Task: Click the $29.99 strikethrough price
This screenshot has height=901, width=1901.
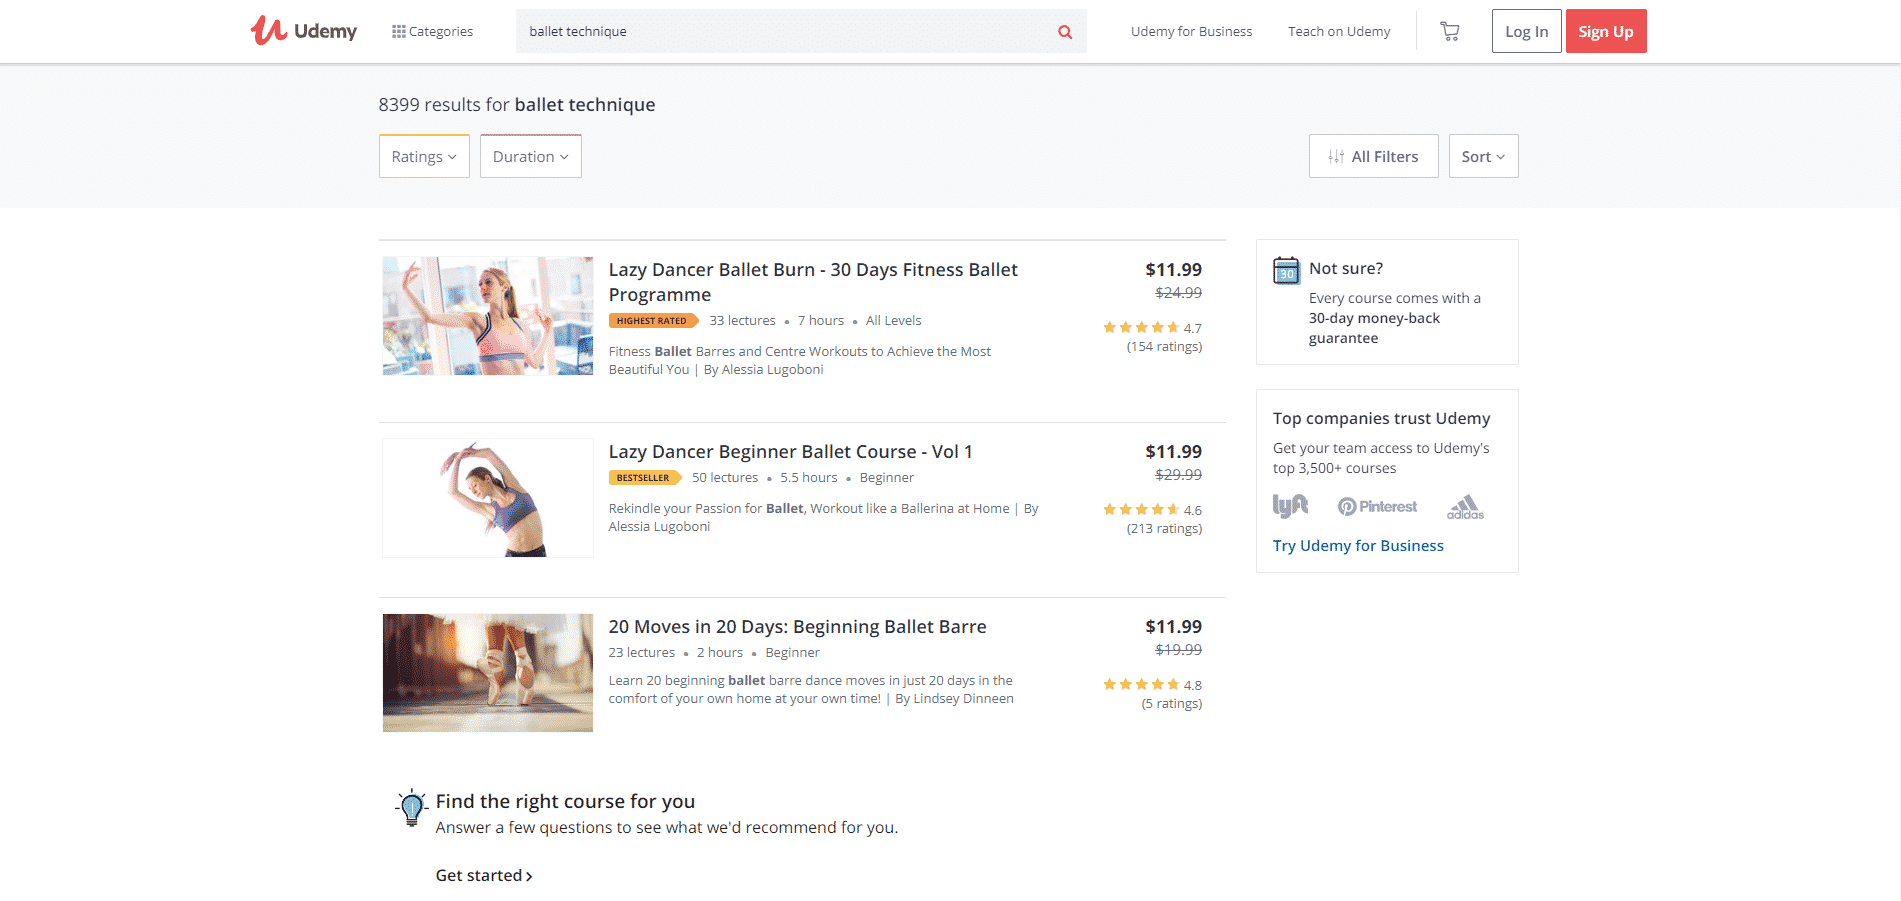Action: [1178, 475]
